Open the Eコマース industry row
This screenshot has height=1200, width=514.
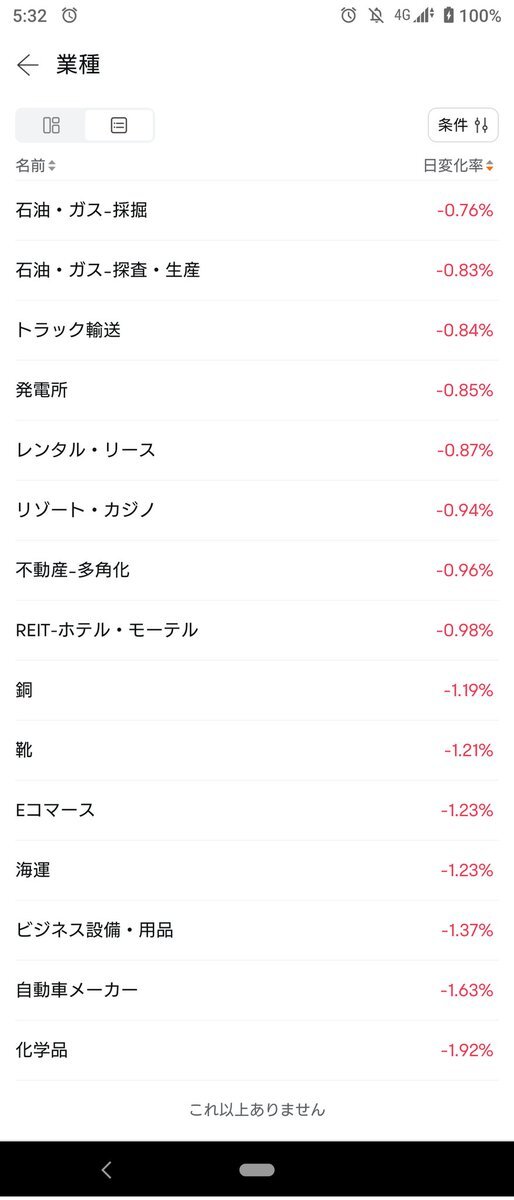tap(257, 810)
